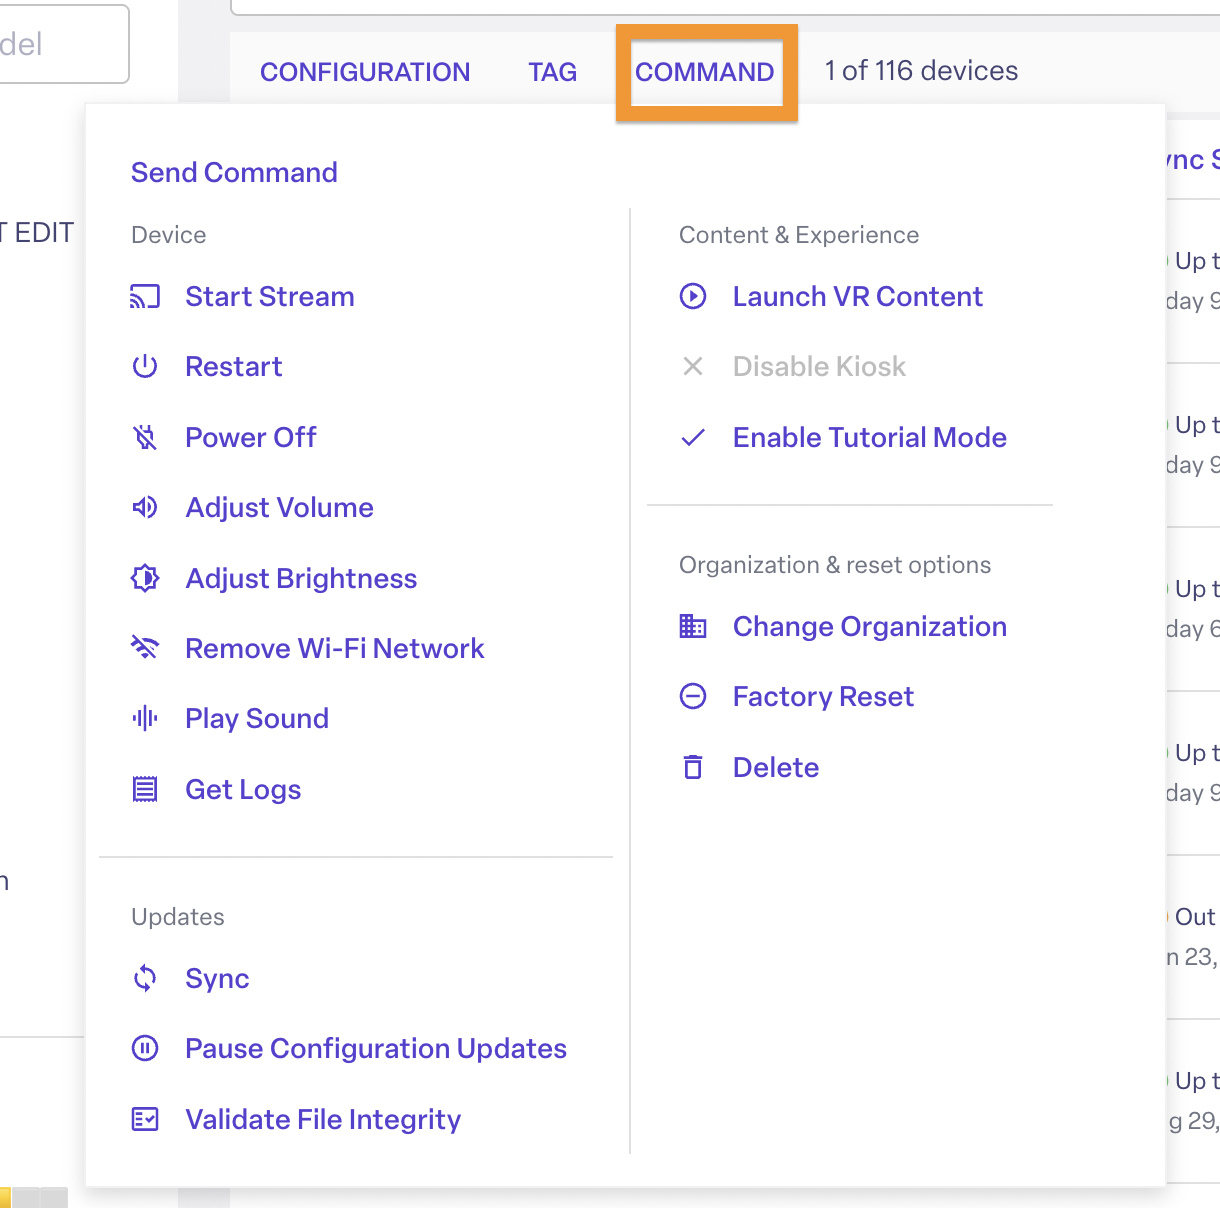Viewport: 1220px width, 1208px height.
Task: Open the CONFIGURATION menu
Action: coord(365,71)
